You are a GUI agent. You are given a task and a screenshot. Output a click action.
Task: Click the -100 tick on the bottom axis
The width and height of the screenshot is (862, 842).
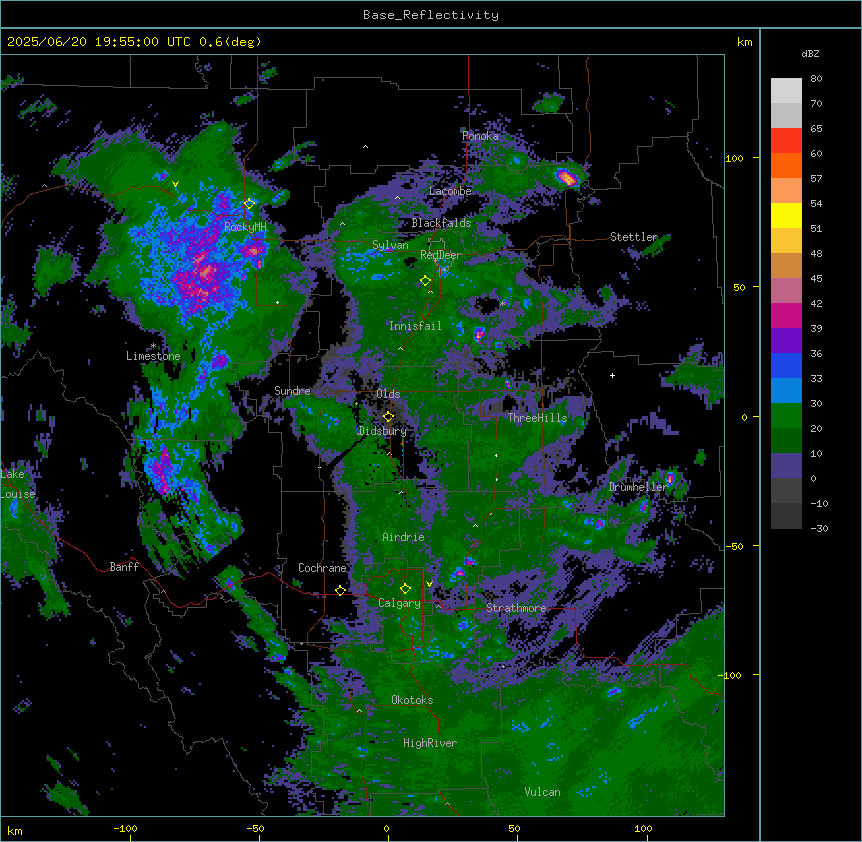coord(125,828)
